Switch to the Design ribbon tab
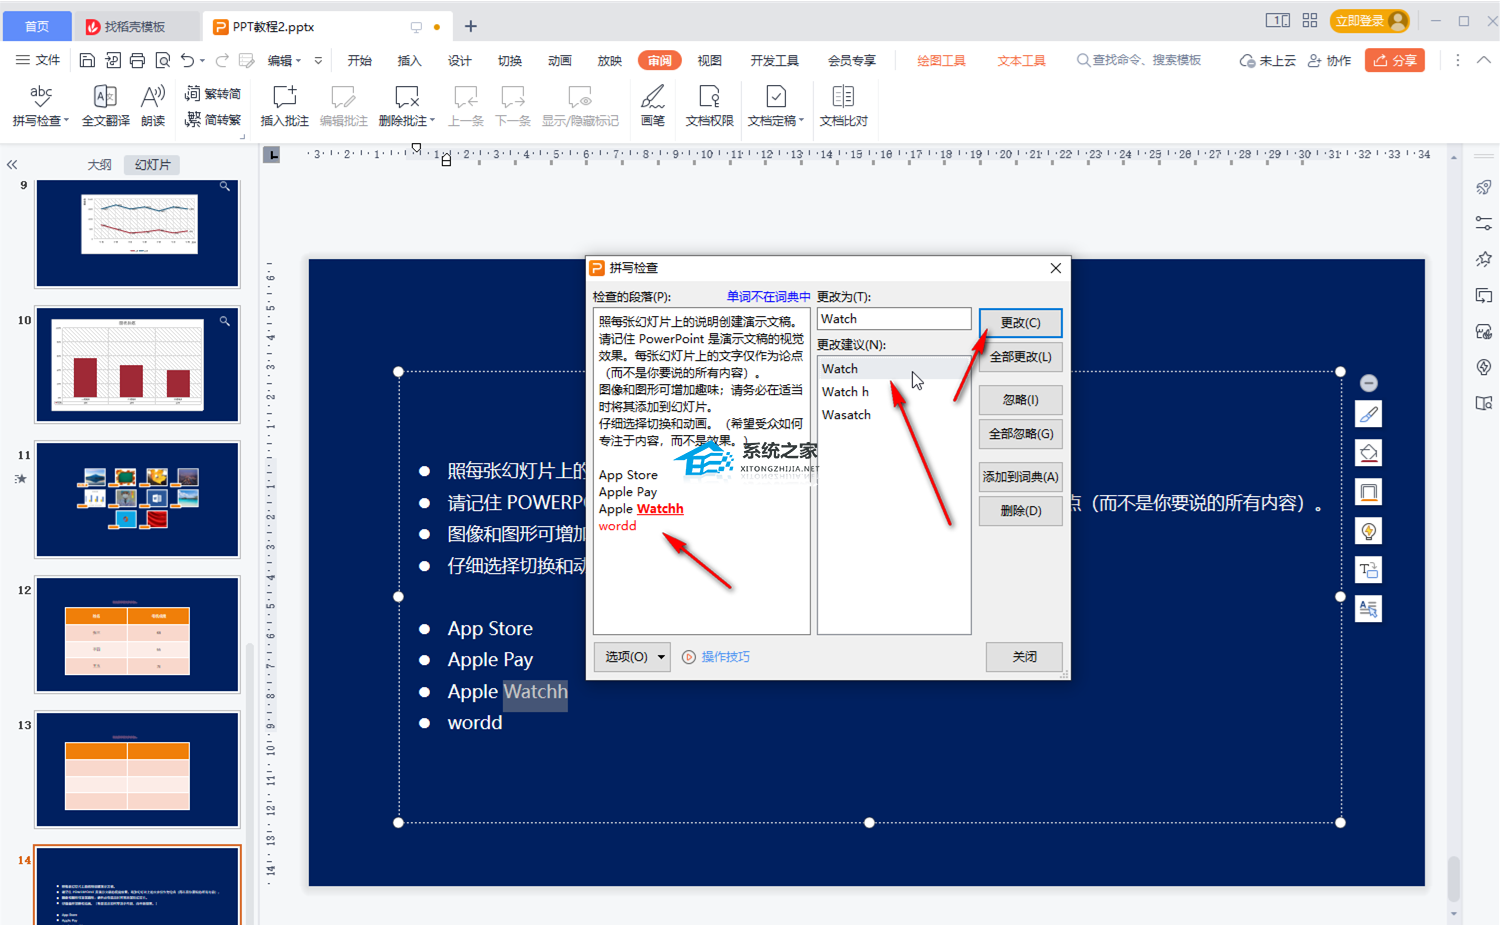This screenshot has width=1500, height=925. (x=459, y=61)
